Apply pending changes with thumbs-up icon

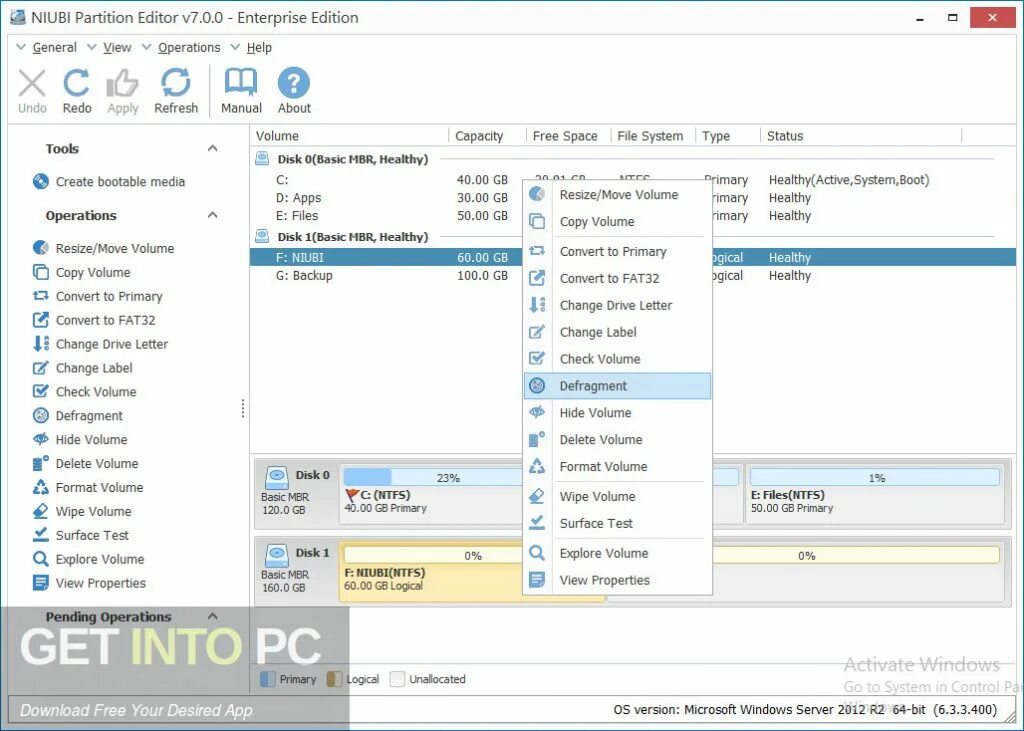123,91
